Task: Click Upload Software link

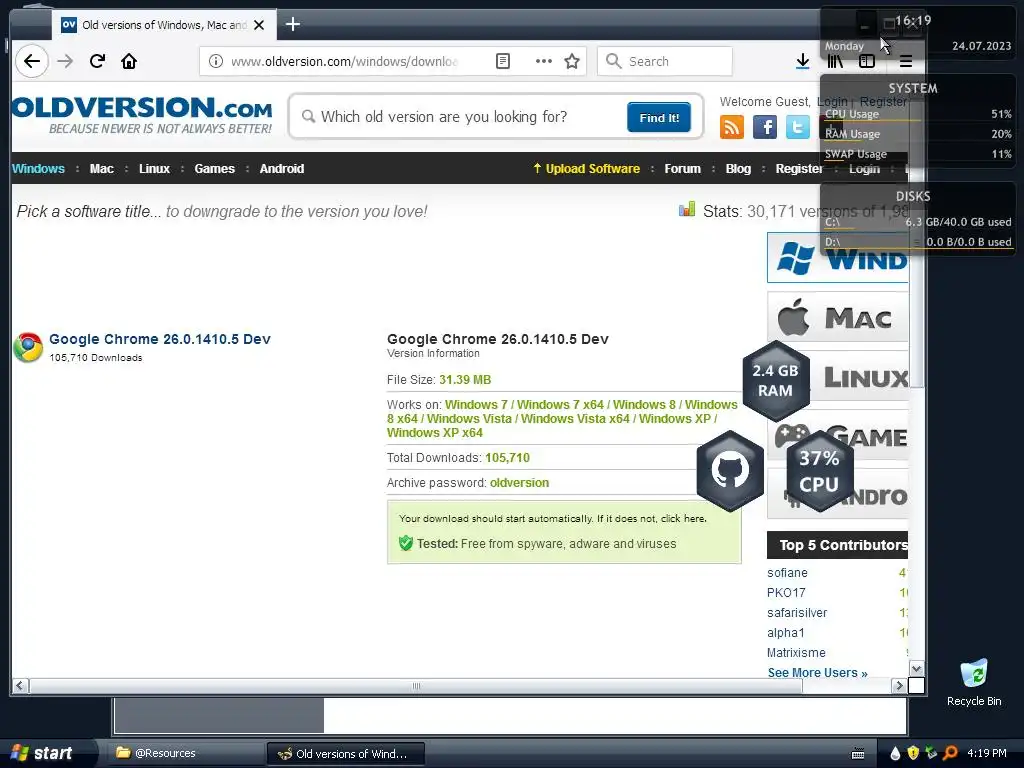Action: point(586,168)
